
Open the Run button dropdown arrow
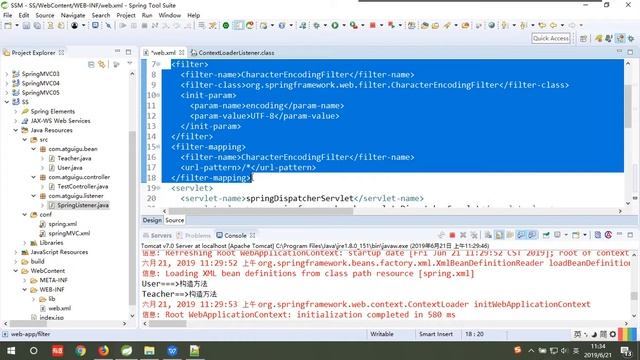[344, 25]
